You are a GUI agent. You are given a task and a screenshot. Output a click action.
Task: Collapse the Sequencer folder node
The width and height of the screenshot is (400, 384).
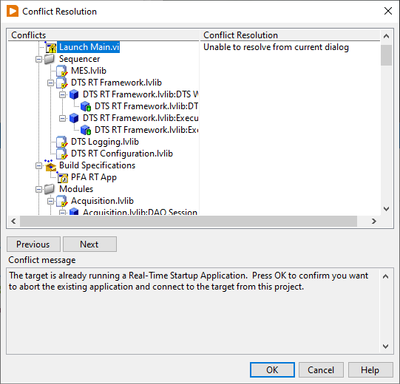click(x=39, y=59)
